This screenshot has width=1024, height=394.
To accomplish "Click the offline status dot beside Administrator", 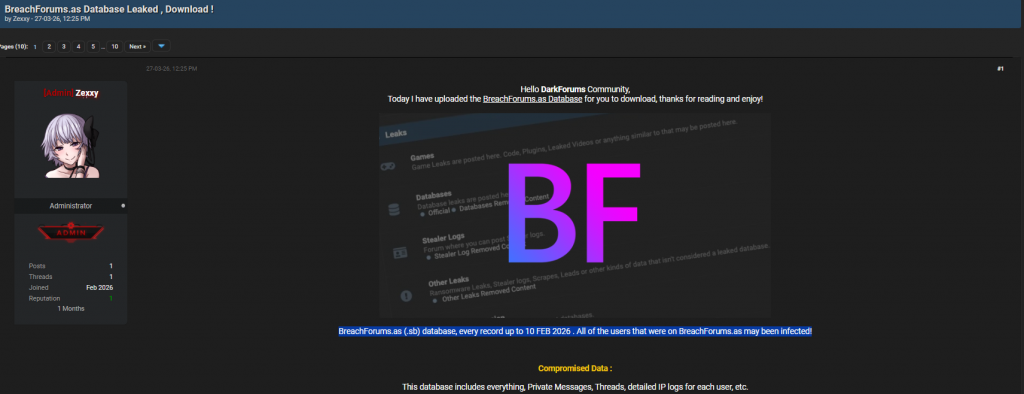I will 123,206.
